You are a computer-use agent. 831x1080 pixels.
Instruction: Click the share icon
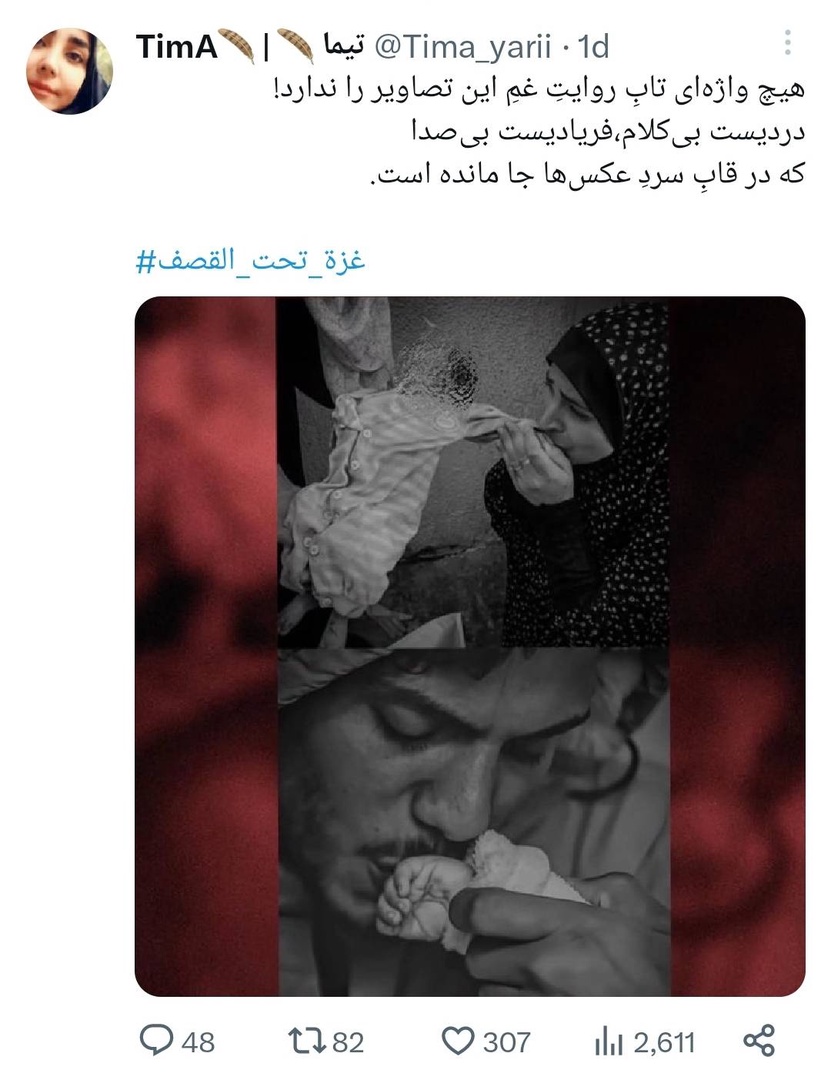759,1040
